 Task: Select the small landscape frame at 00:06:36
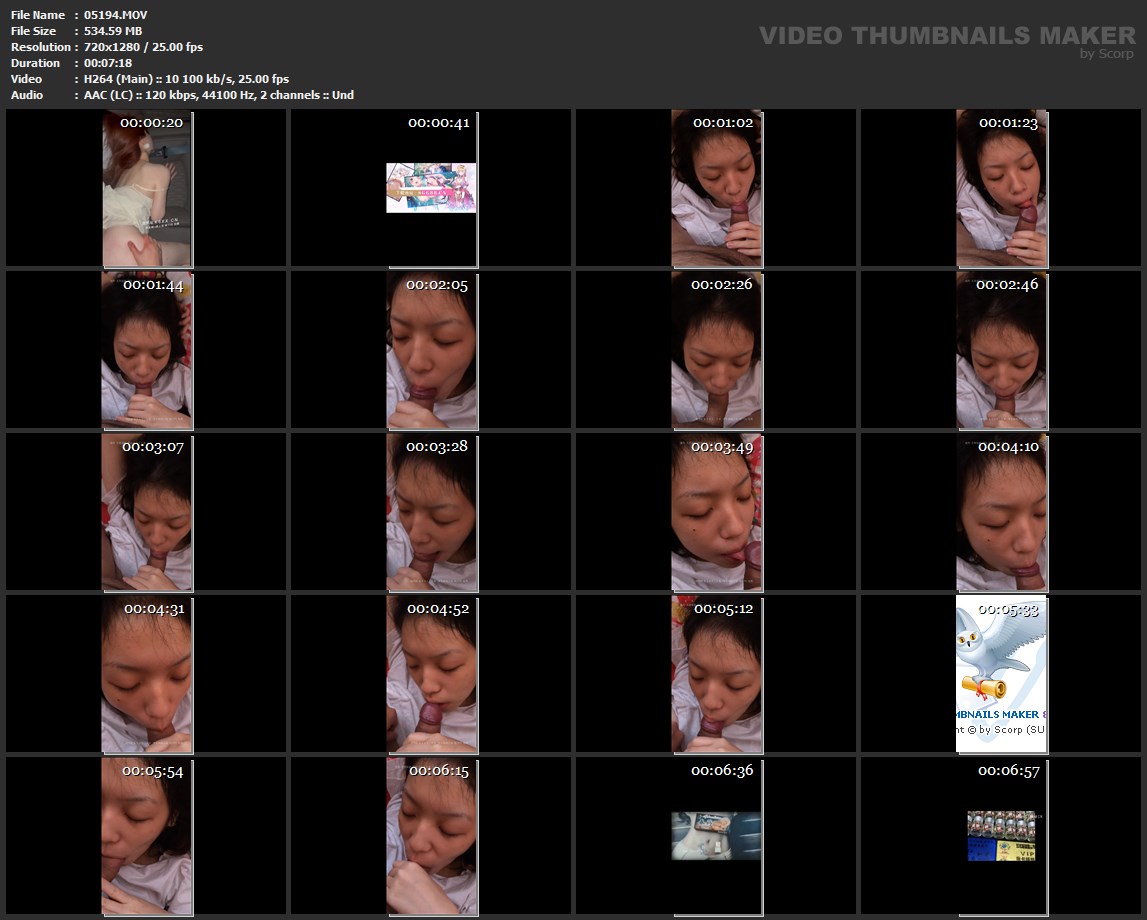(x=716, y=836)
